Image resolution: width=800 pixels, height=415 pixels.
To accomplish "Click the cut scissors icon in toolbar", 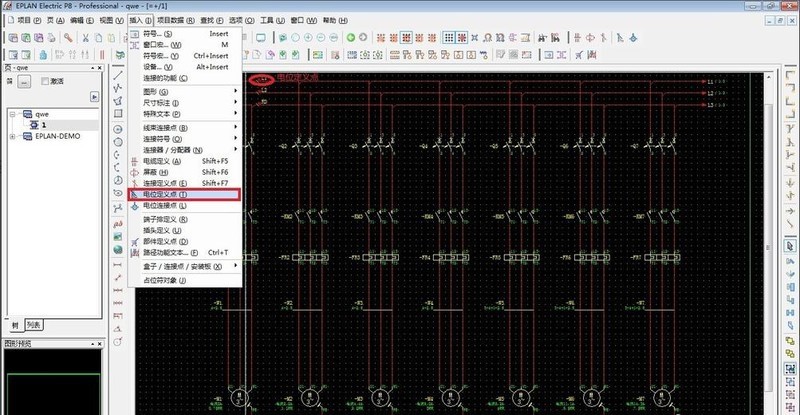I will pyautogui.click(x=86, y=38).
